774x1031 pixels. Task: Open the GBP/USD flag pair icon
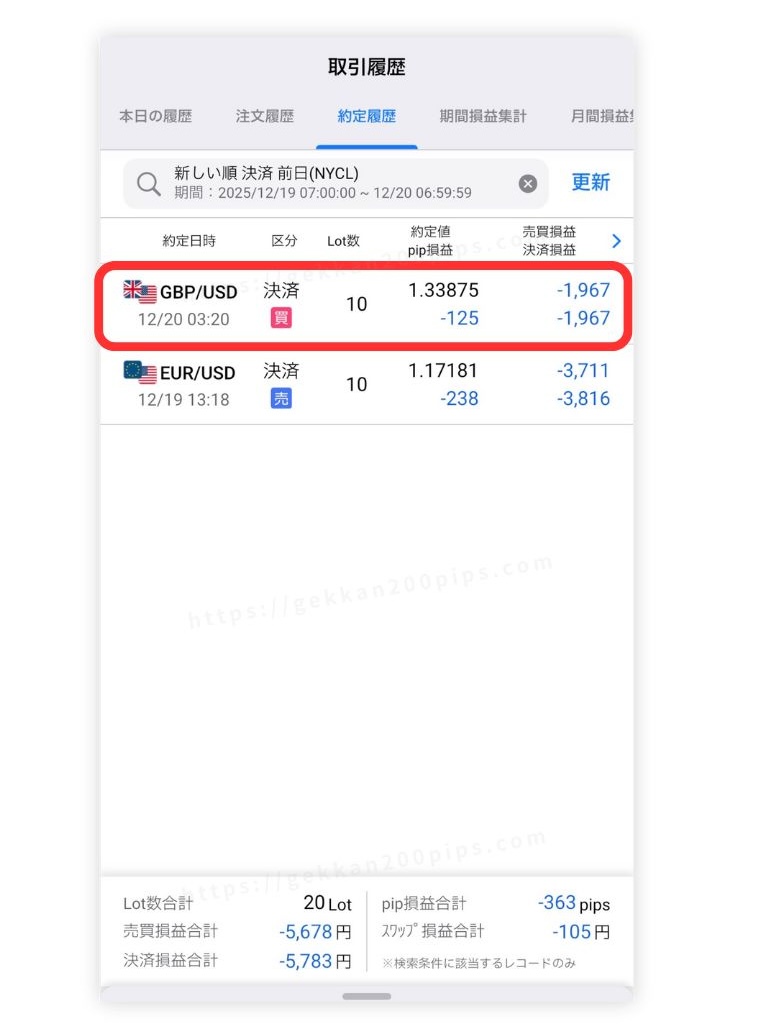[x=140, y=291]
